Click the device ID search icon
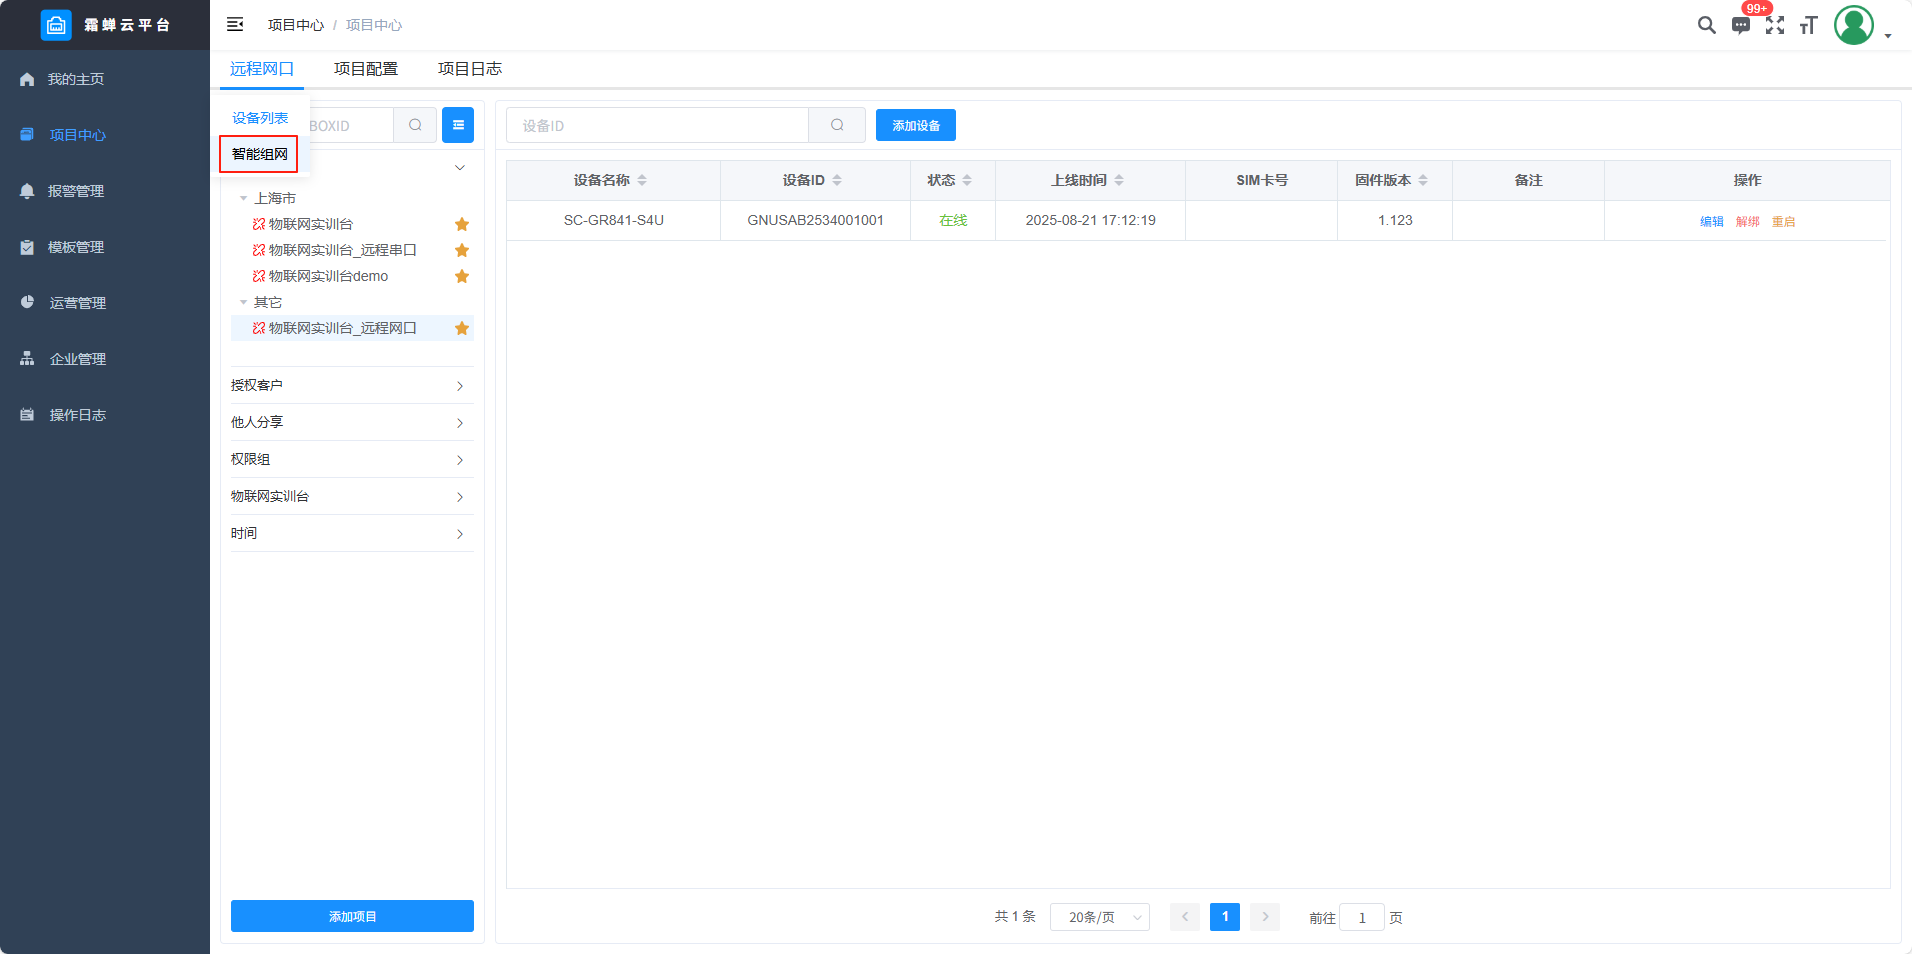This screenshot has height=954, width=1912. 837,125
